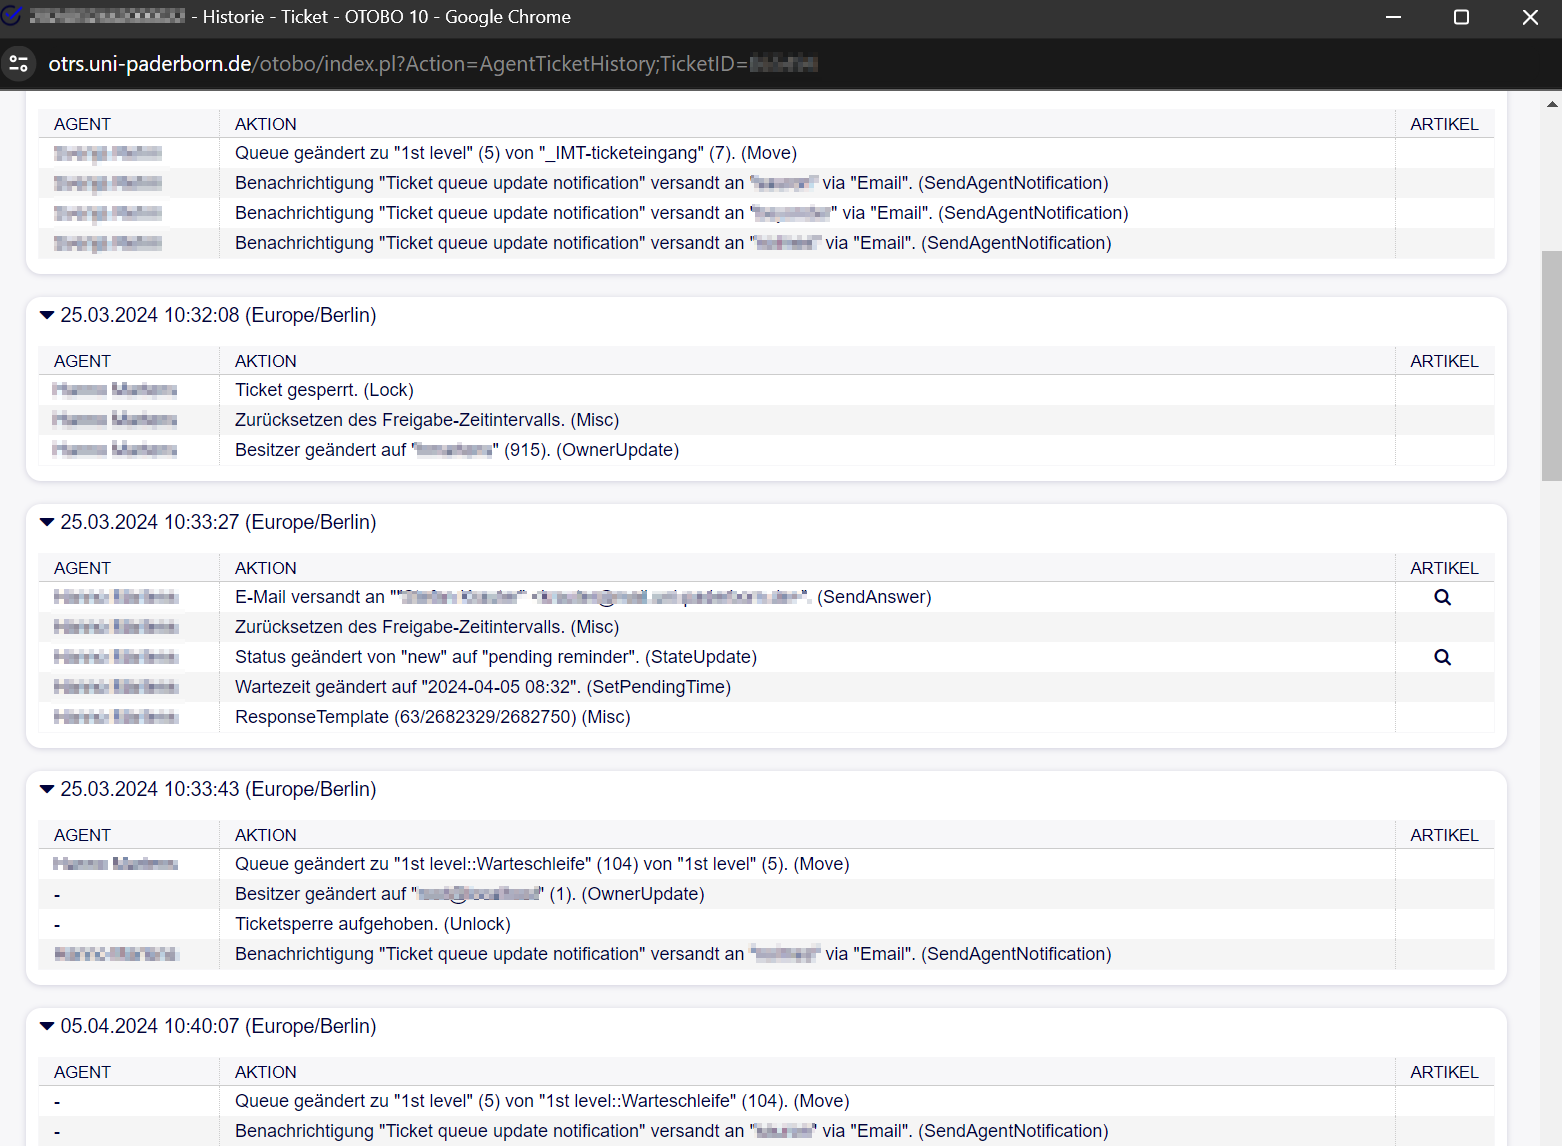Select 'Besitzer geändert auf ... (915)' entry

pos(457,450)
